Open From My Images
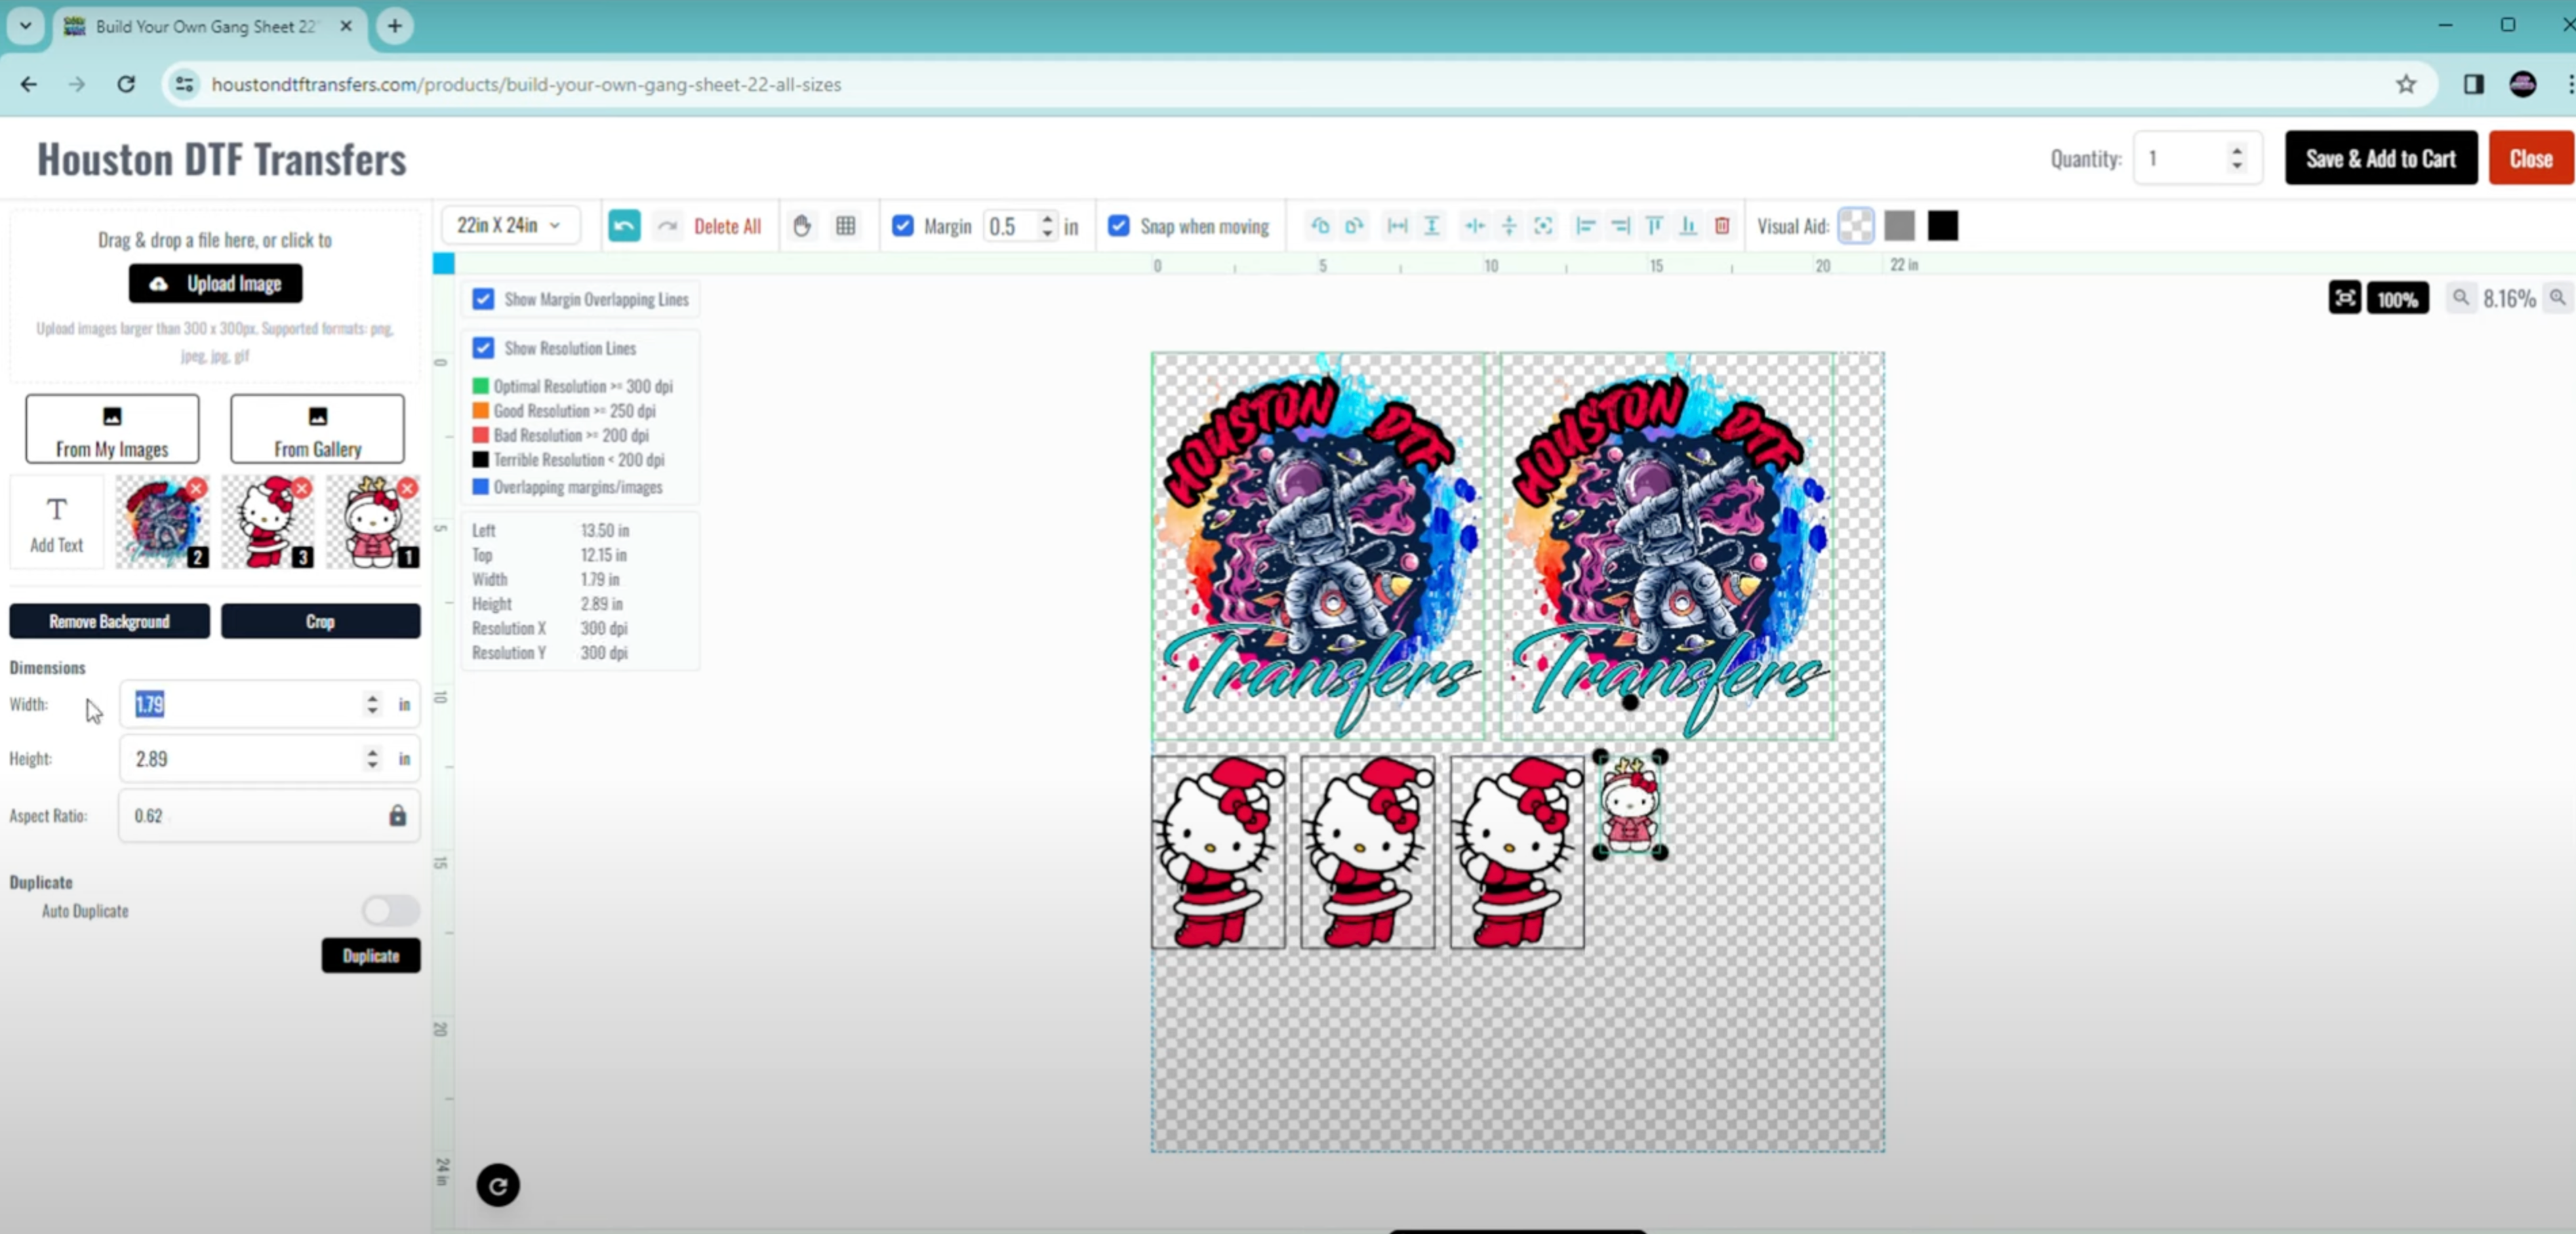Viewport: 2576px width, 1234px height. click(112, 429)
